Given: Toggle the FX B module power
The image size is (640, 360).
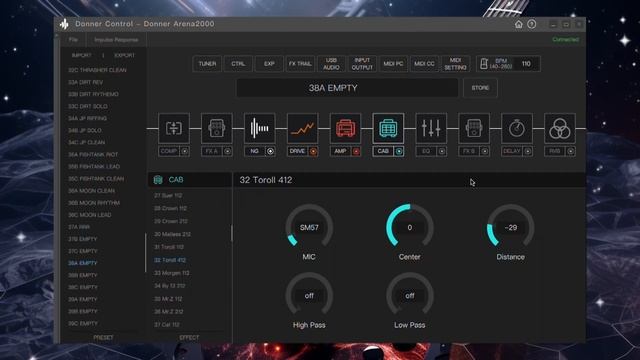Looking at the screenshot, I should [x=484, y=151].
